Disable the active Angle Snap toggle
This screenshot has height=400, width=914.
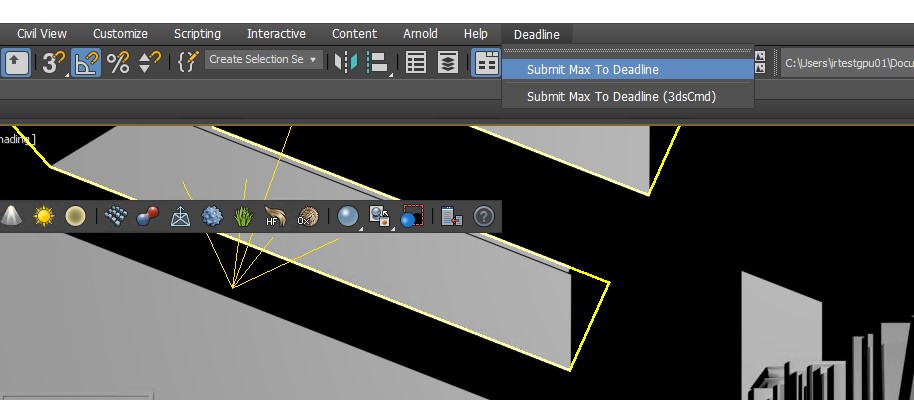coord(86,62)
